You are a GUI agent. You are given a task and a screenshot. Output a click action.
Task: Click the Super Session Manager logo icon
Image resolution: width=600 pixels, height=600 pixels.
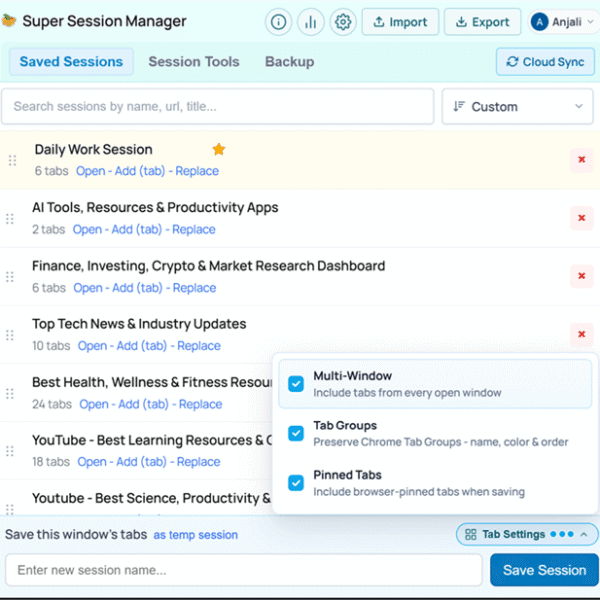point(8,20)
